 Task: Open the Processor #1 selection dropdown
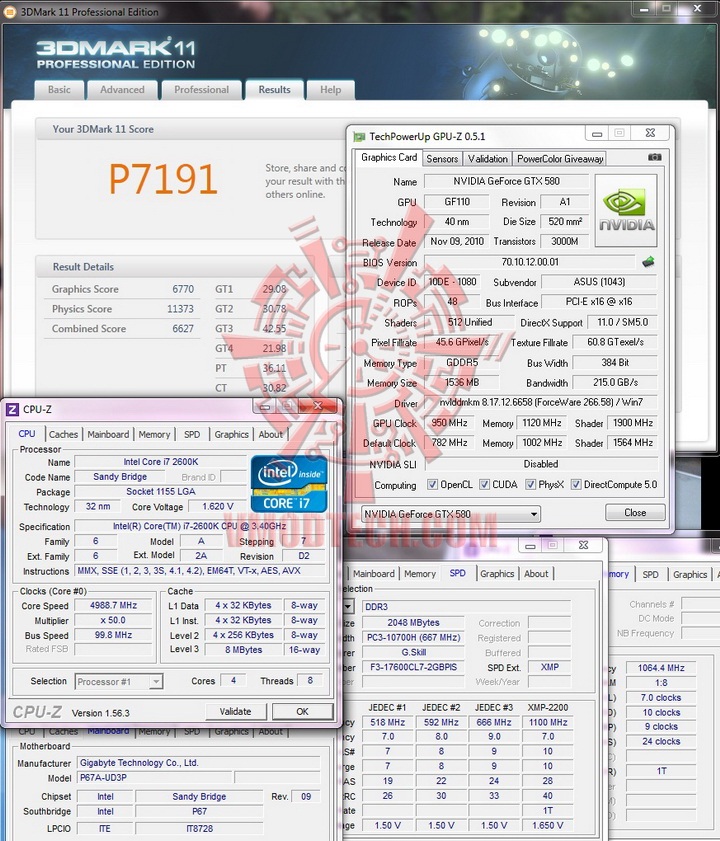coord(119,682)
